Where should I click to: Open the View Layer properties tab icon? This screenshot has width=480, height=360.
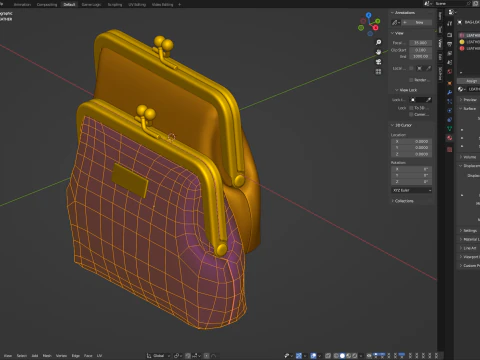pyautogui.click(x=449, y=53)
